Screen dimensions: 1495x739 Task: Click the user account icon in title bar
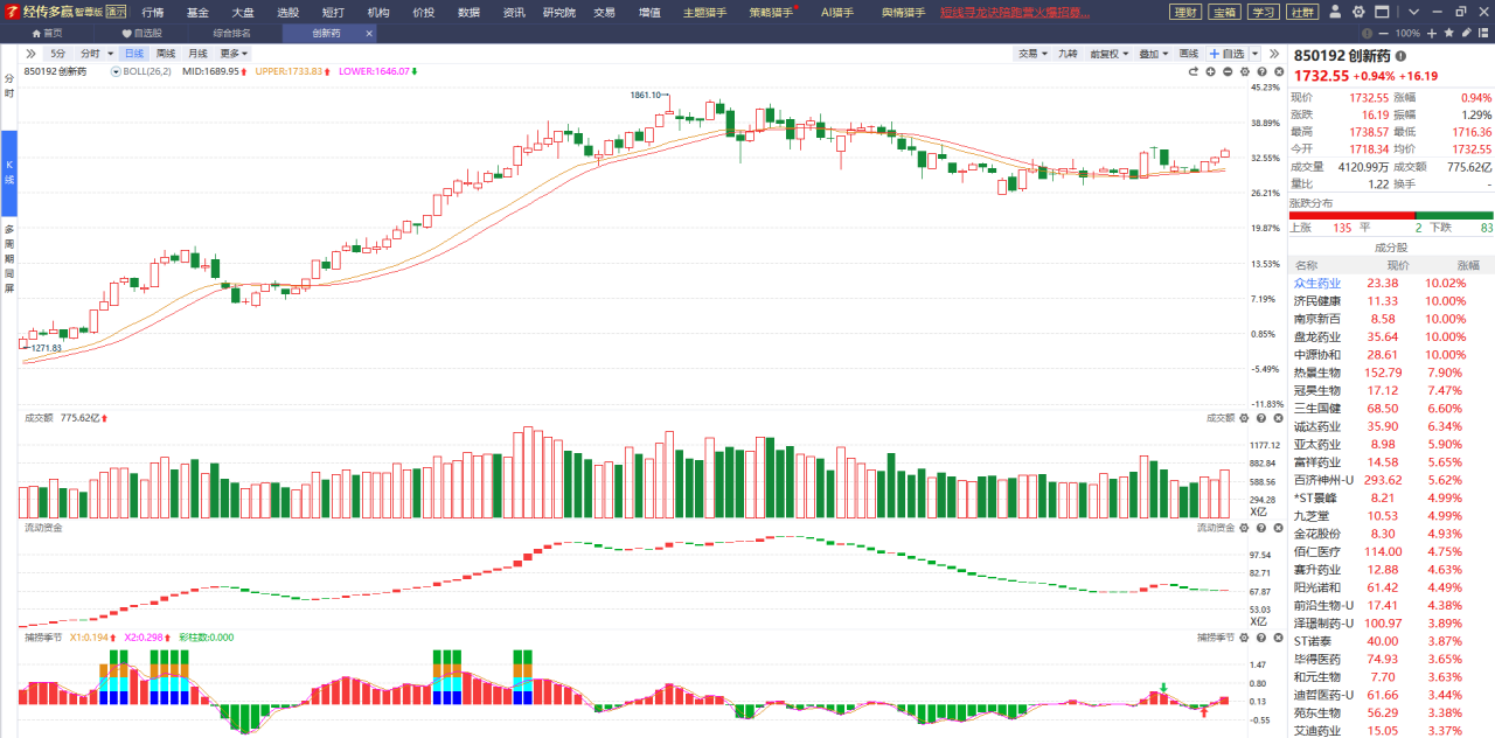[1337, 12]
